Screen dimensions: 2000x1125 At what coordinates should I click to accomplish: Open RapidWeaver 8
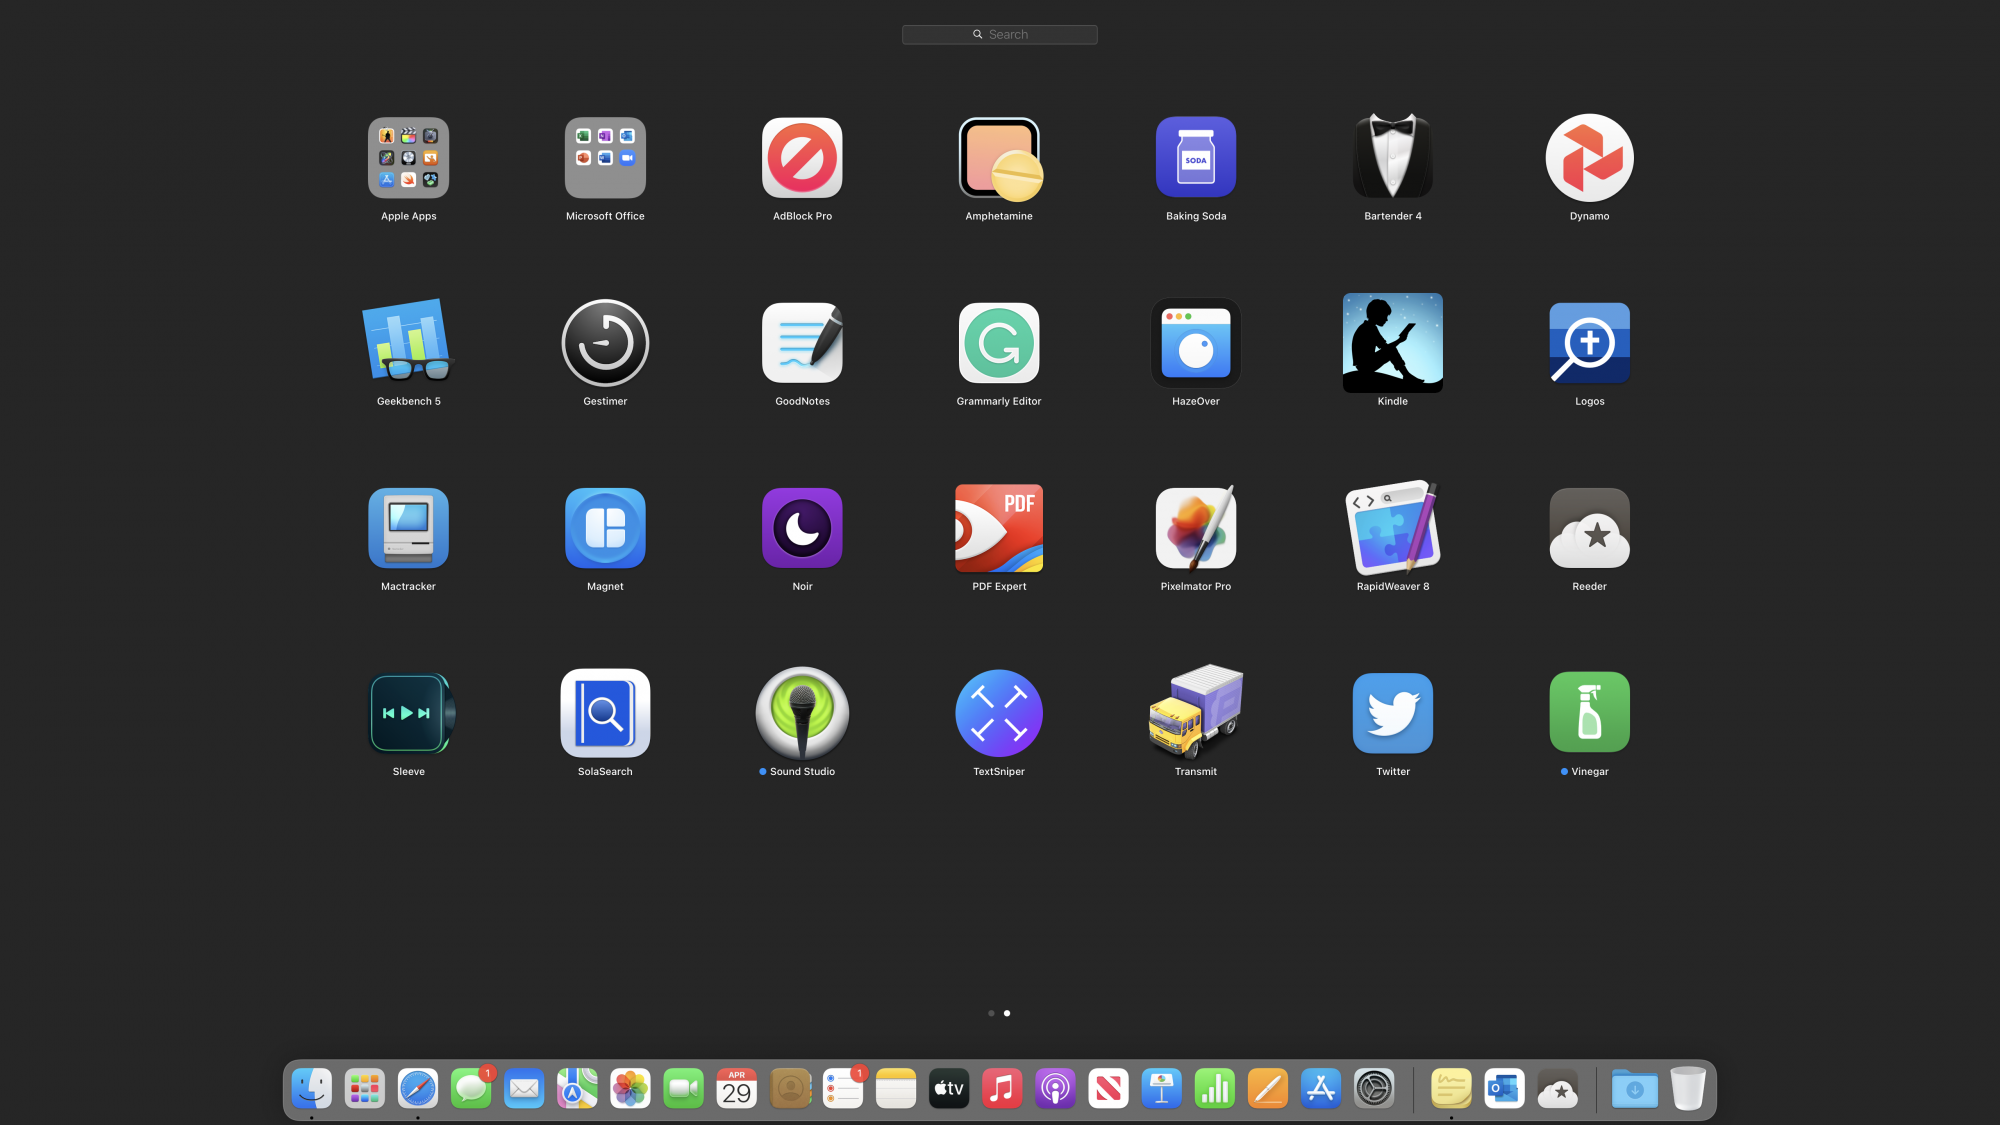1392,528
